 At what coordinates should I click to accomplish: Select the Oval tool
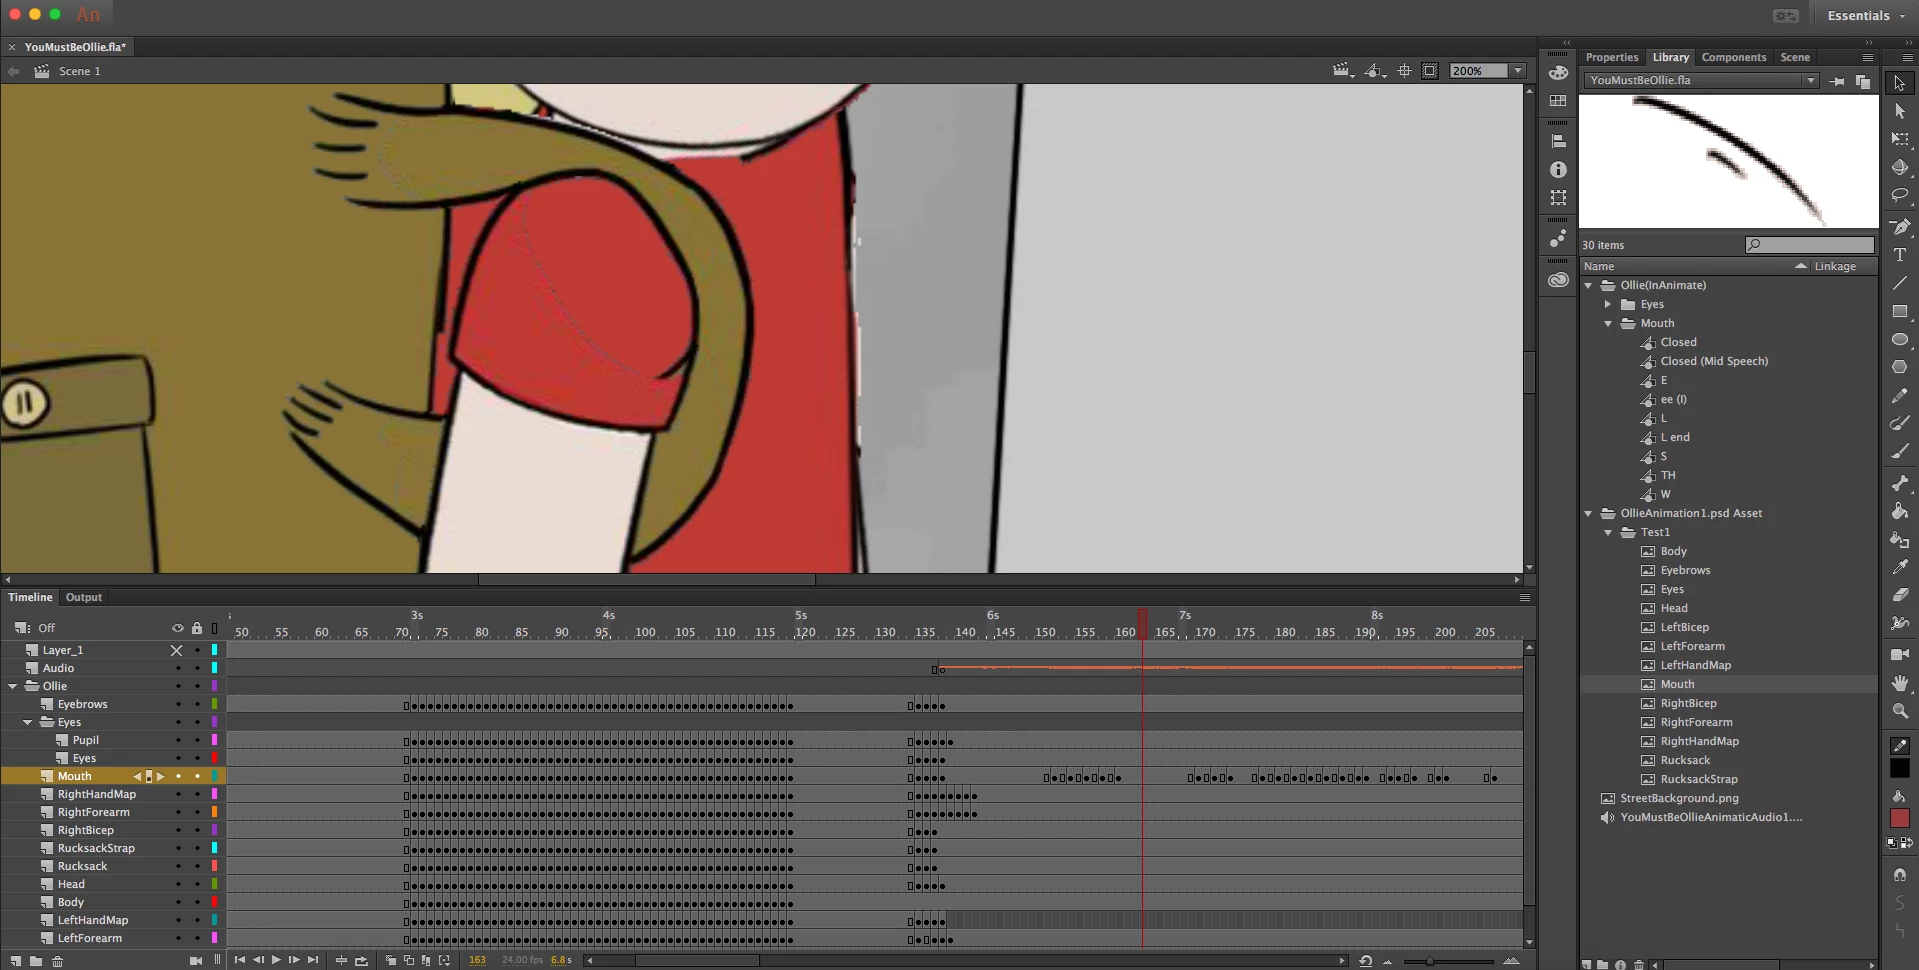1900,339
